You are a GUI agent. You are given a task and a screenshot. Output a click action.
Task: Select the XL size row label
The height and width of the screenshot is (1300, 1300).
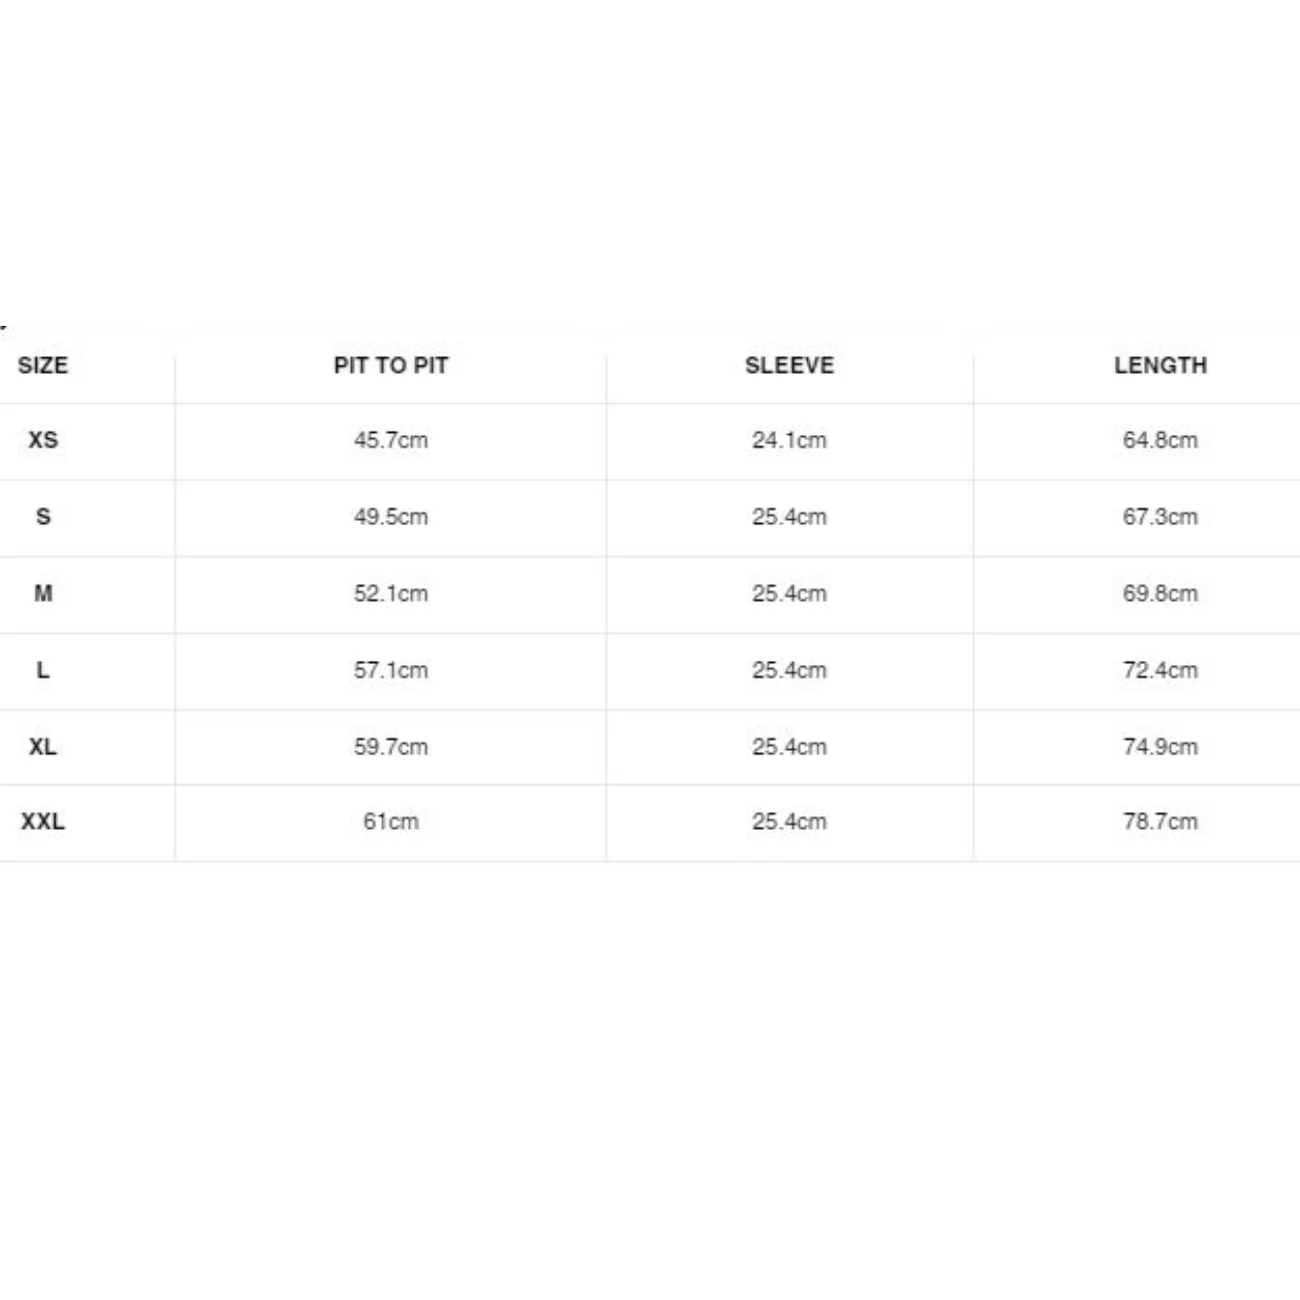pos(43,746)
